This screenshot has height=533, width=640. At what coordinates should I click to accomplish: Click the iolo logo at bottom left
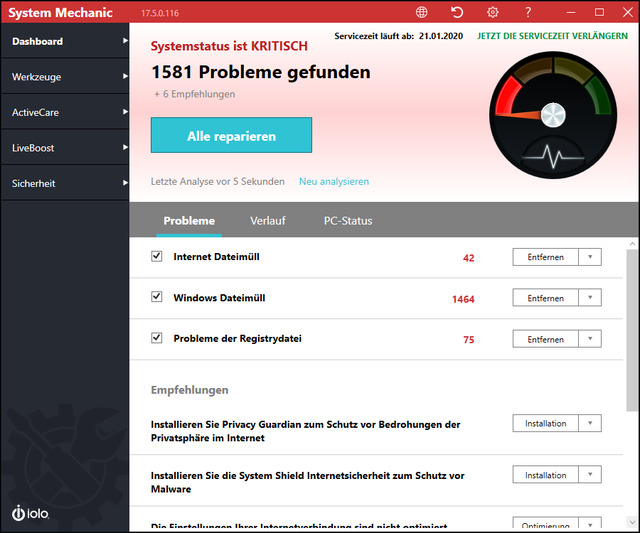click(32, 512)
